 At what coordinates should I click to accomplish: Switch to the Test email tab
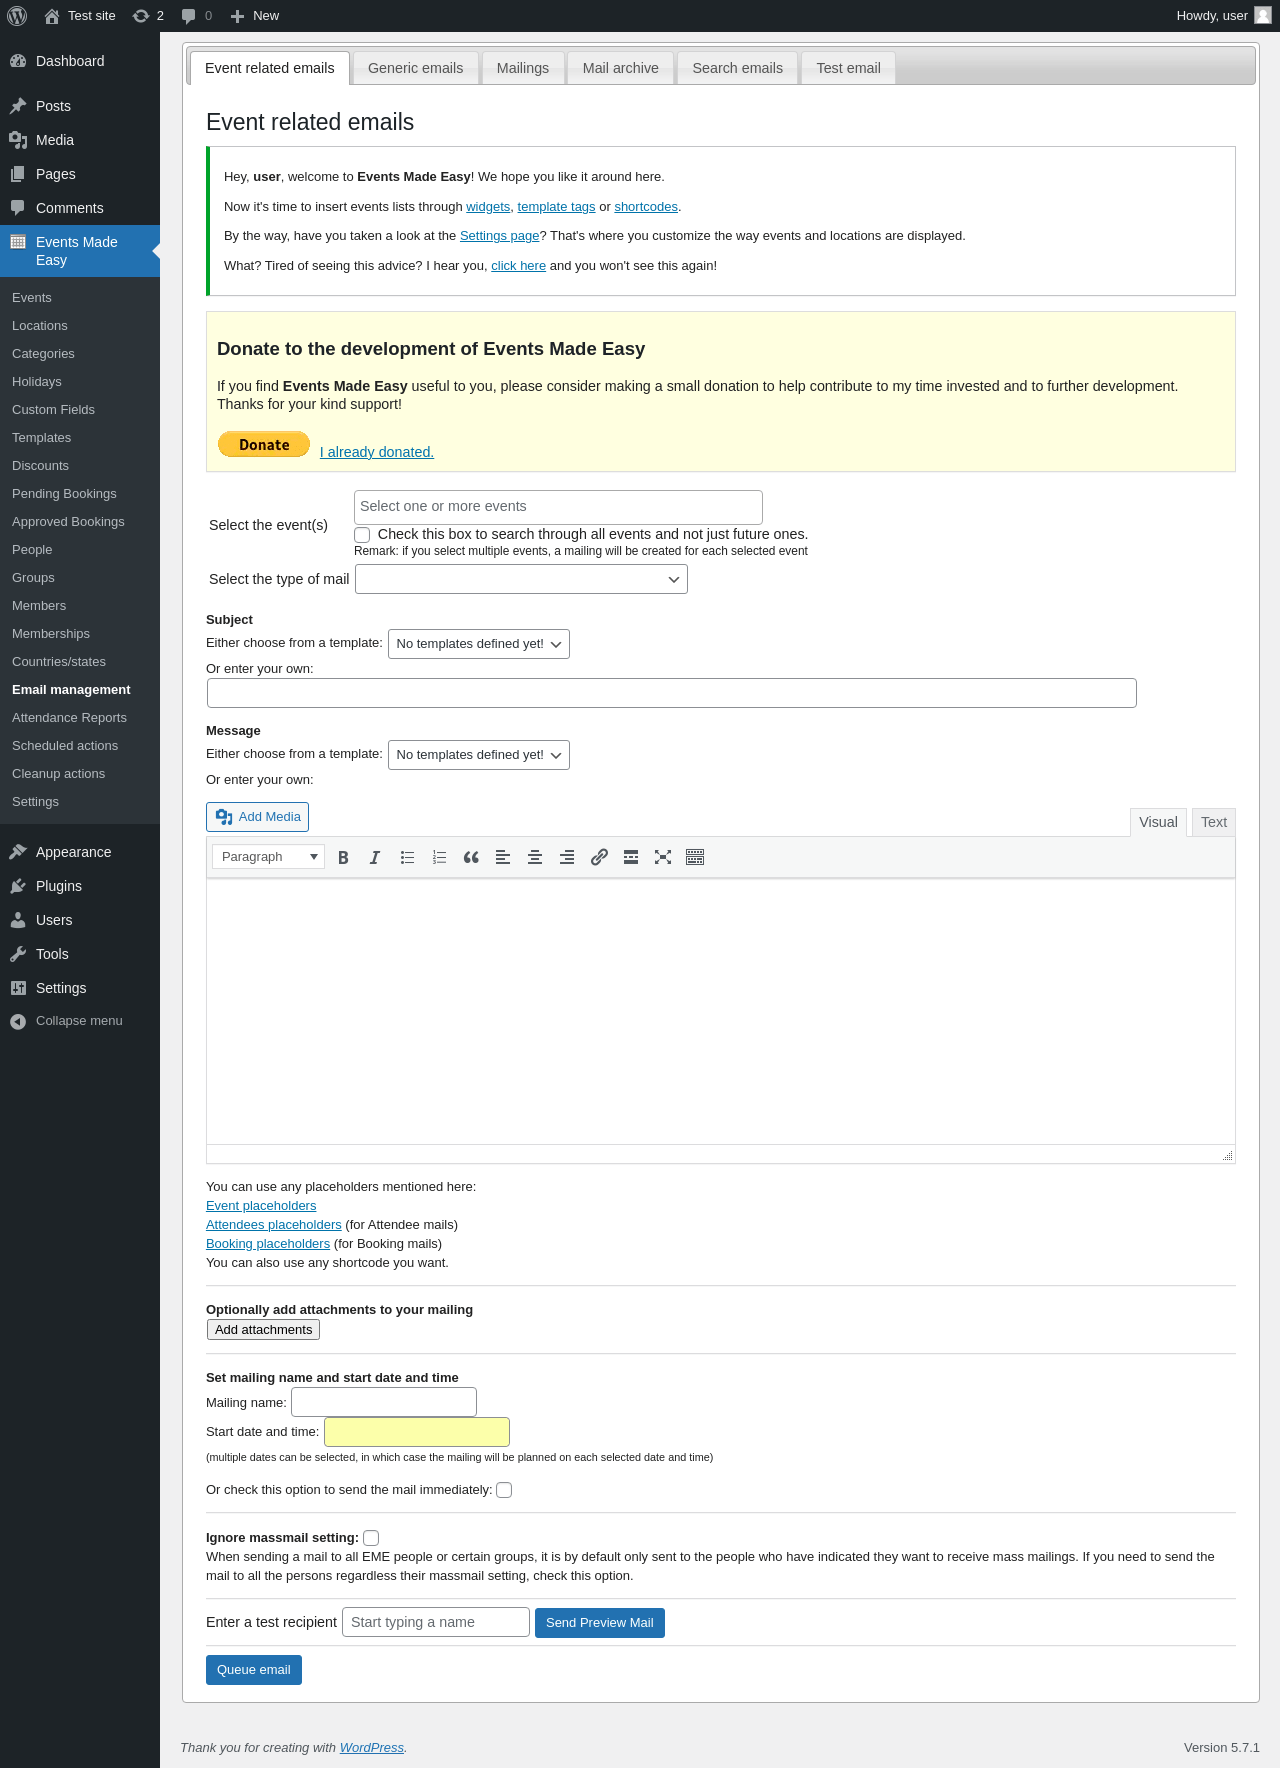[x=848, y=68]
